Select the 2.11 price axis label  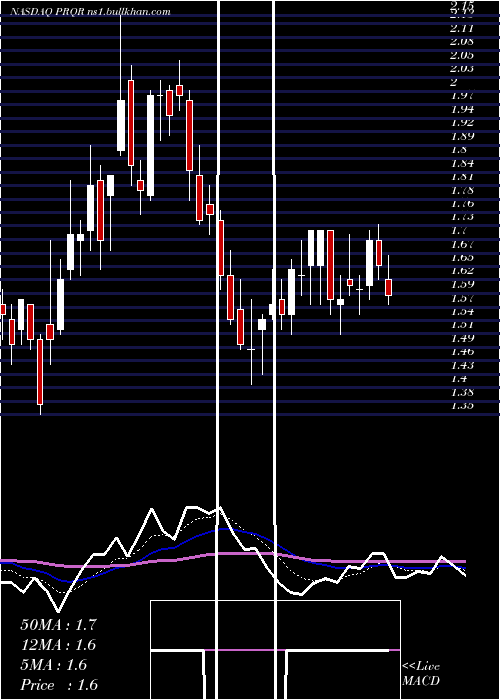pyautogui.click(x=462, y=29)
